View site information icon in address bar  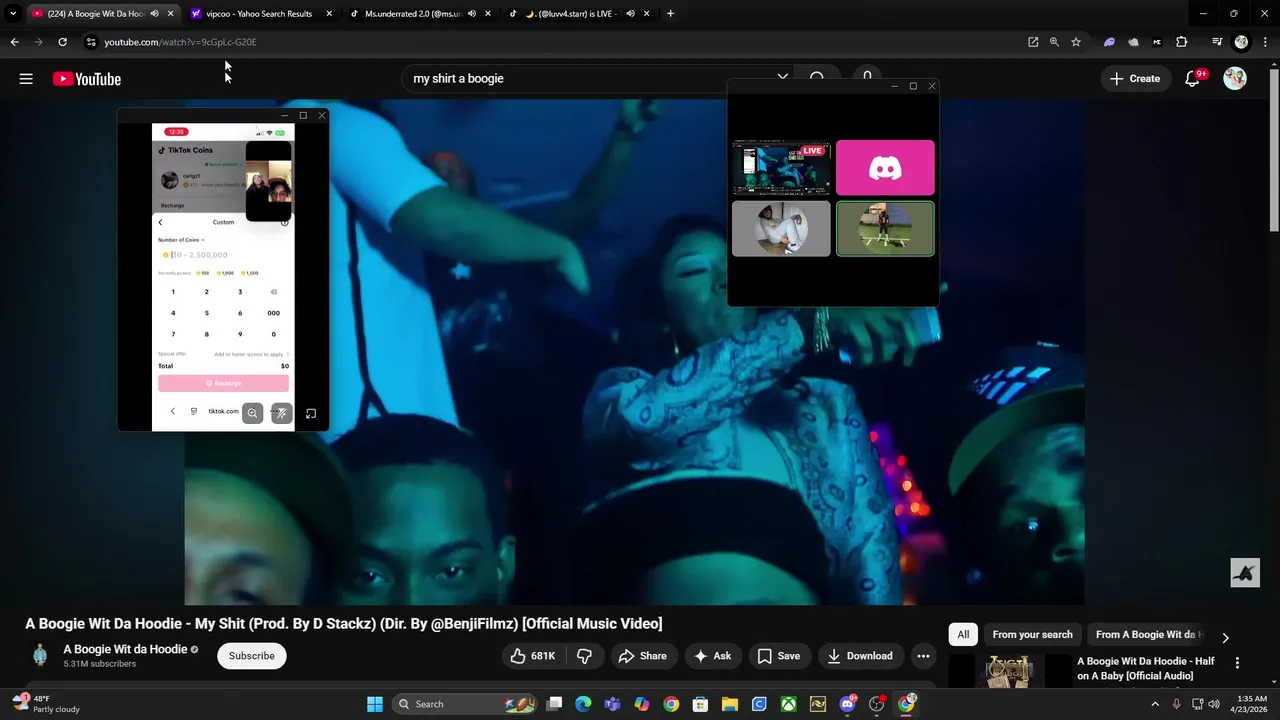tap(91, 42)
